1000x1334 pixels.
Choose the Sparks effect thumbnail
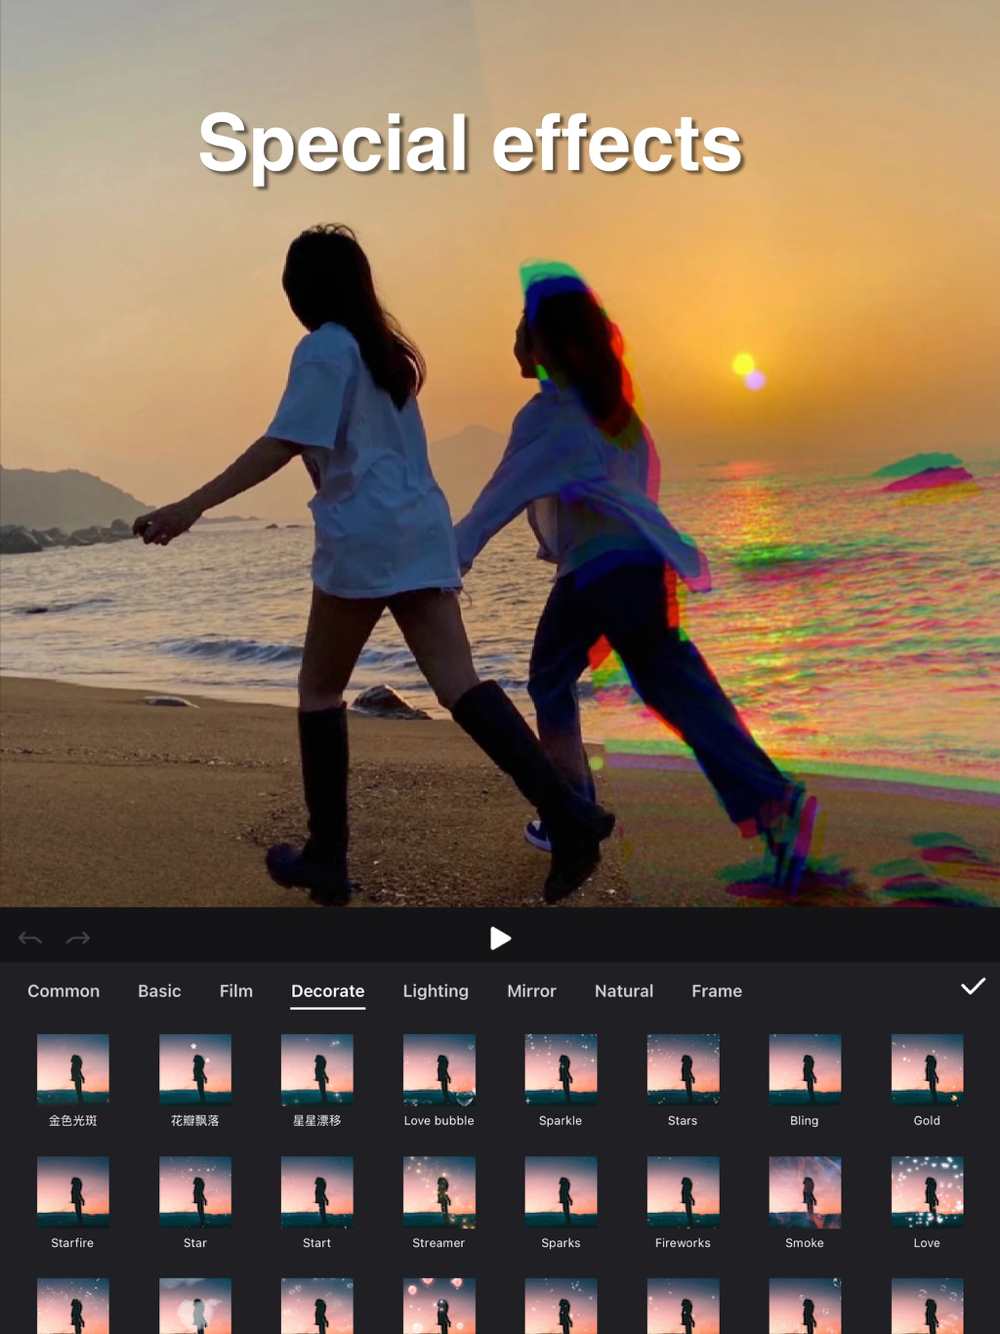(561, 1192)
